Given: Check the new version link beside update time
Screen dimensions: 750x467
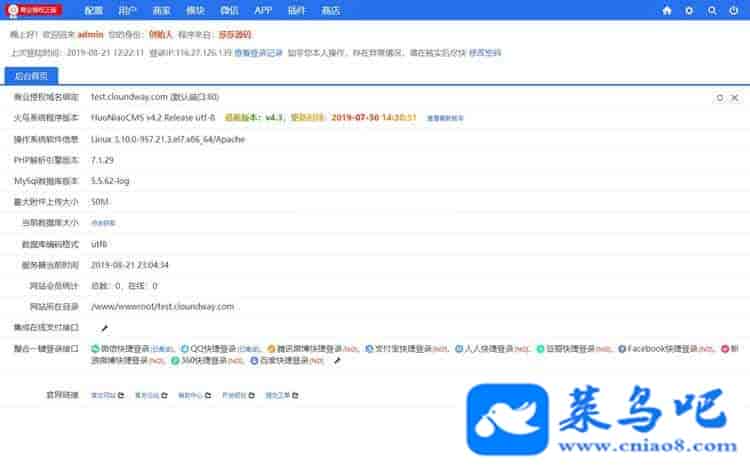Looking at the screenshot, I should coord(445,118).
